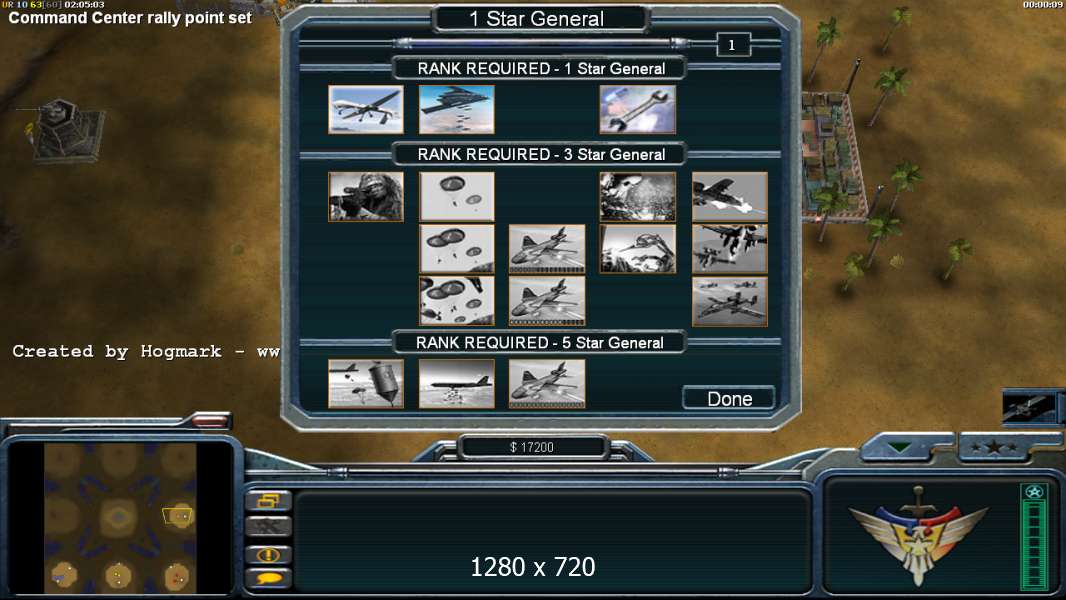This screenshot has width=1066, height=600.
Task: Click the experience progress bar
Action: (1034, 537)
